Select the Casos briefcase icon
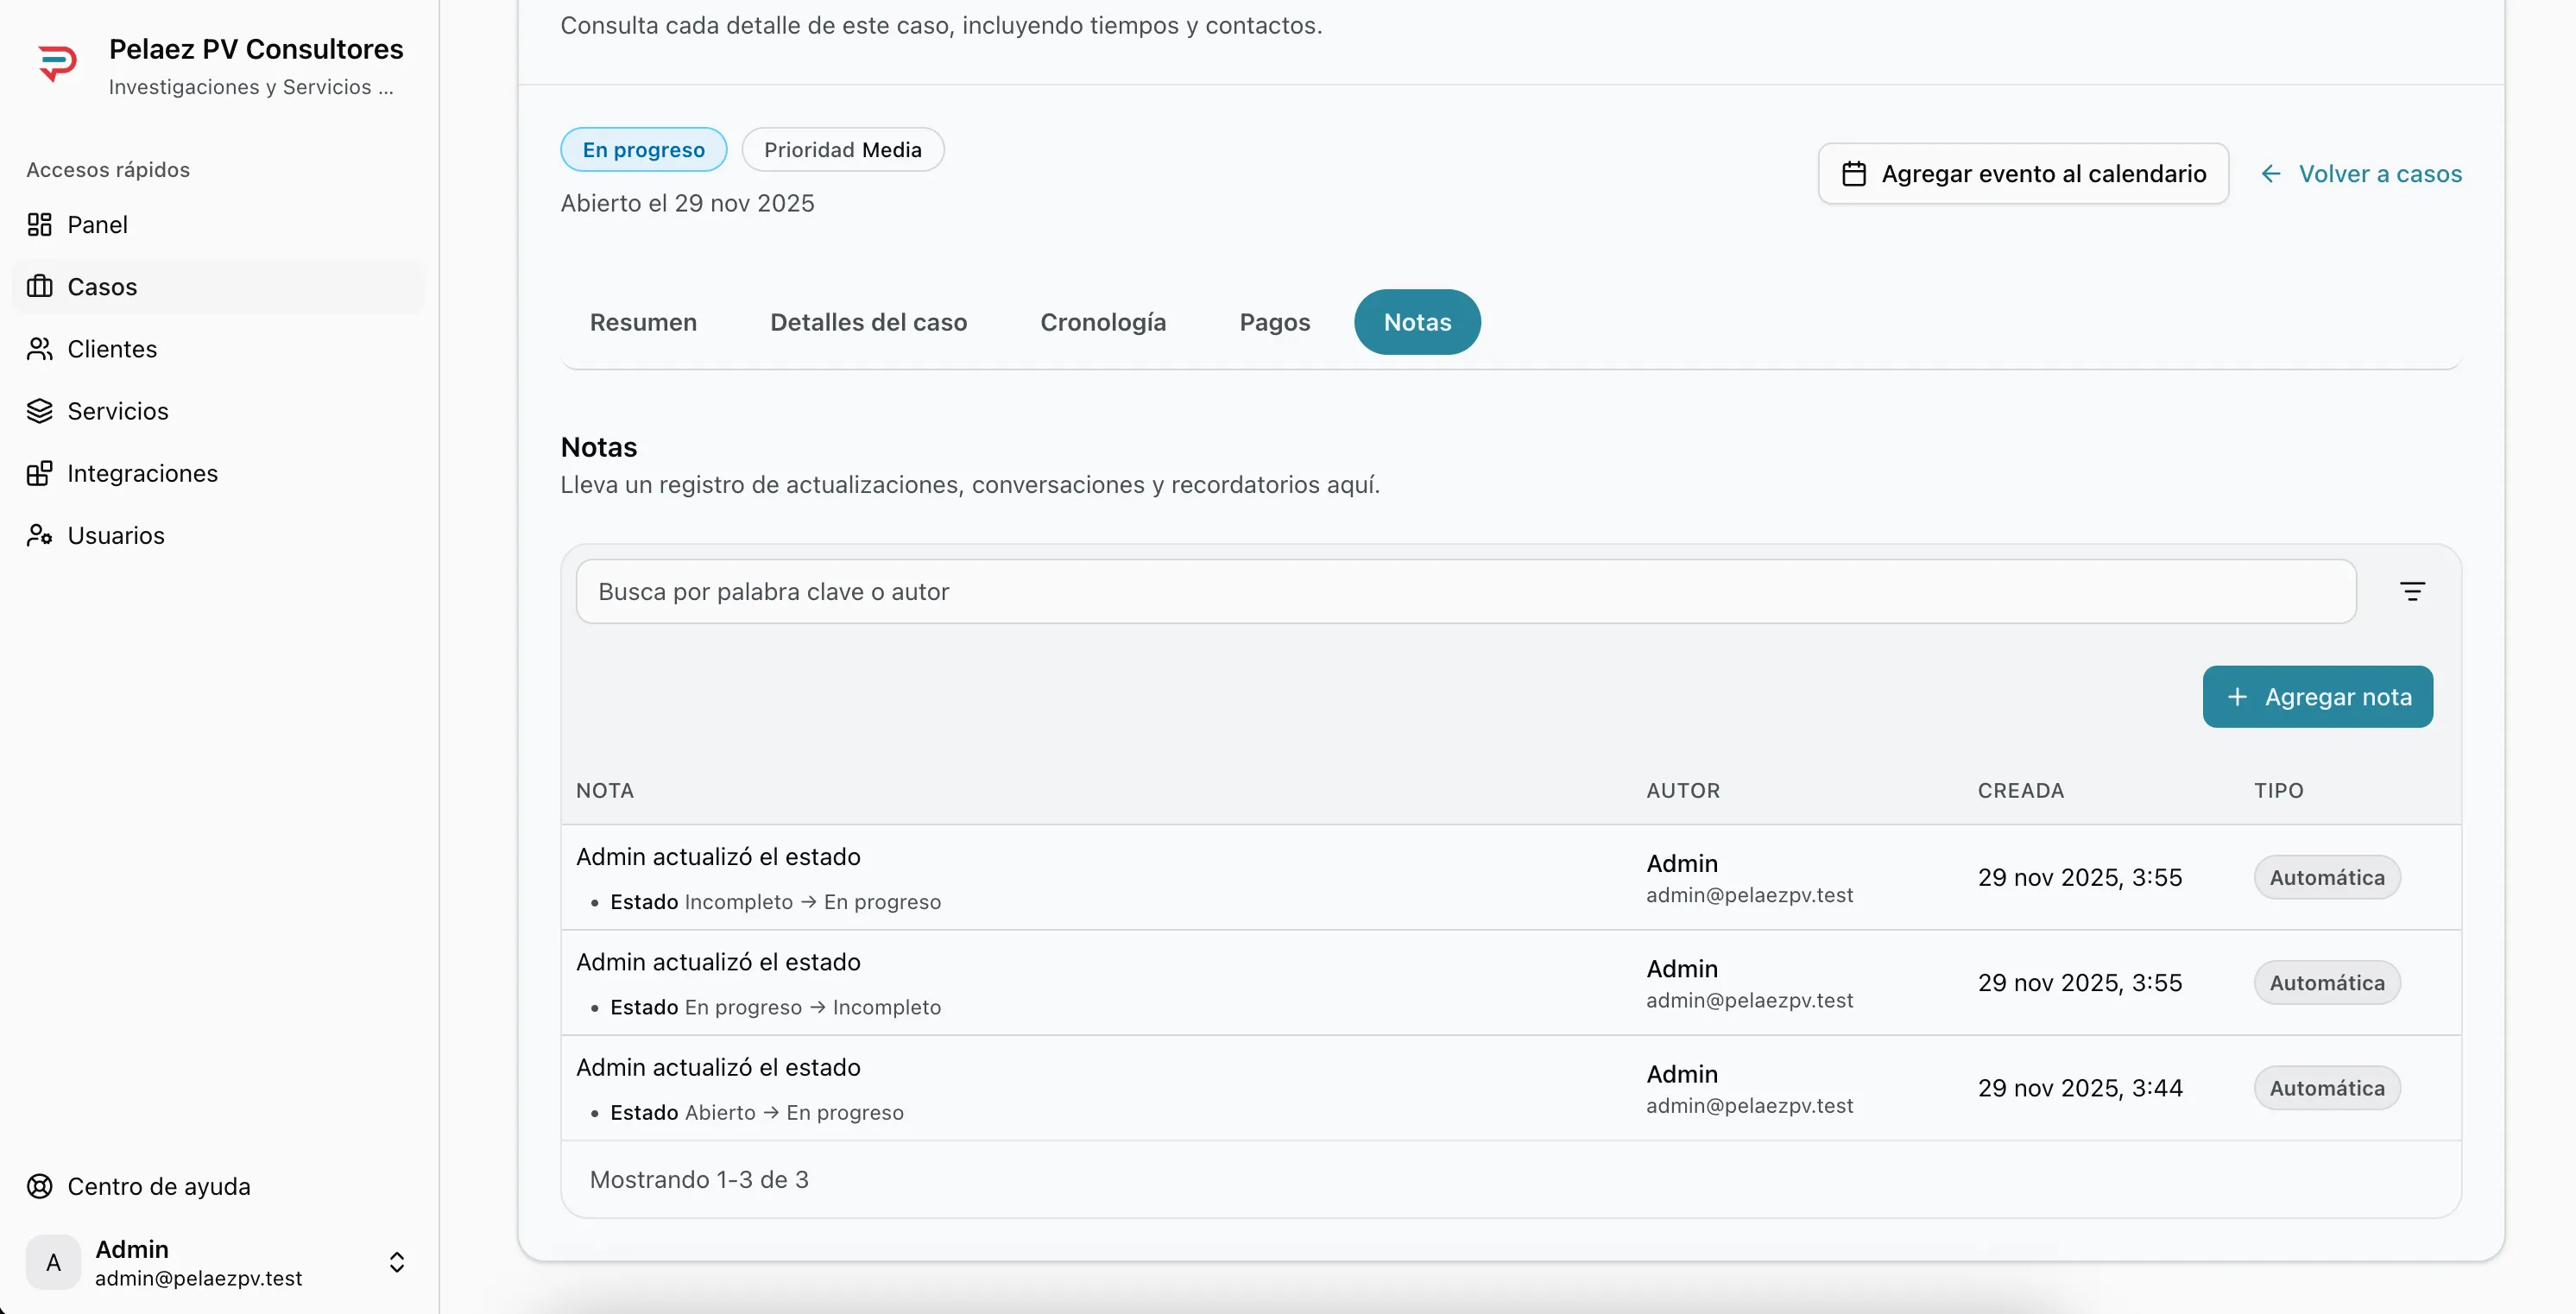 (39, 287)
